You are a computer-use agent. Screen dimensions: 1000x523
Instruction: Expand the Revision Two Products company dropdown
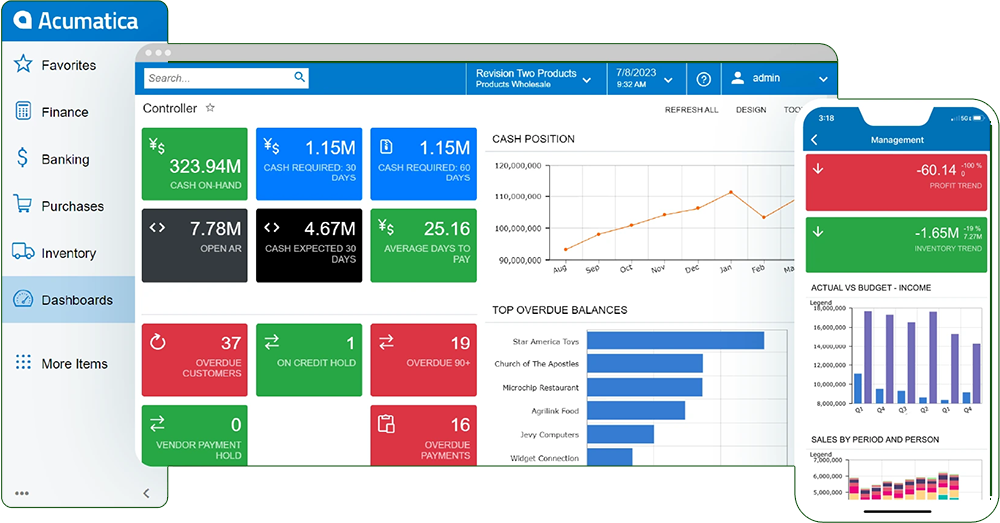click(x=587, y=80)
